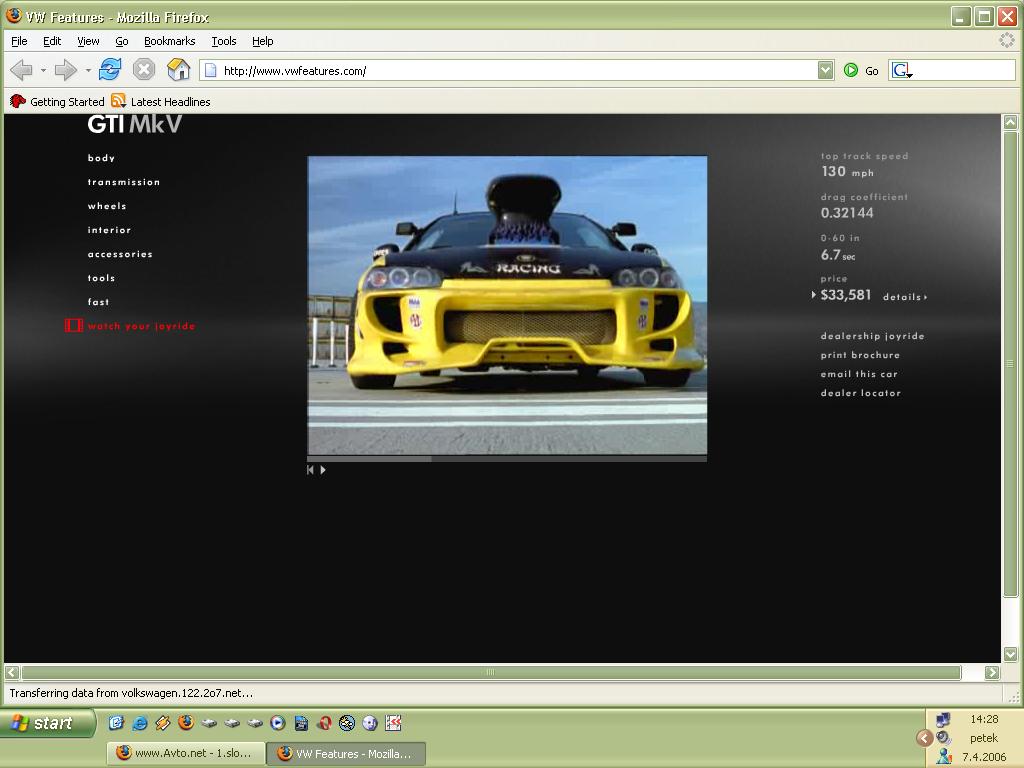Go to the Home page icon
Screen dimensions: 1024x768
click(x=178, y=69)
